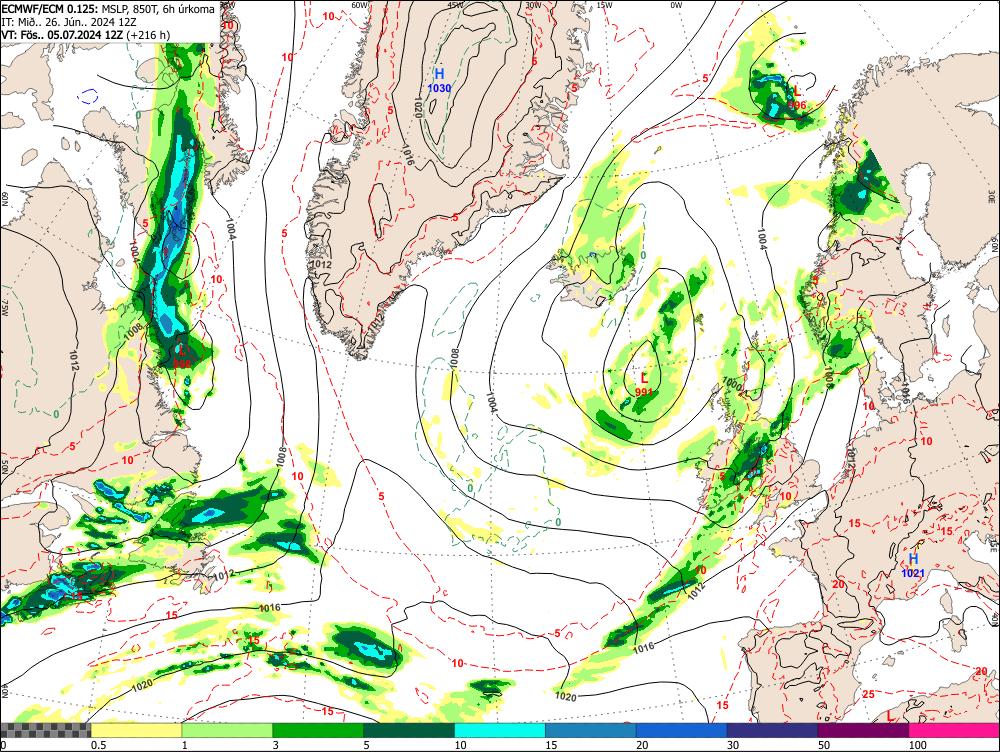The image size is (1000, 752).
Task: Click the '1021' high pressure value
Action: (x=913, y=573)
